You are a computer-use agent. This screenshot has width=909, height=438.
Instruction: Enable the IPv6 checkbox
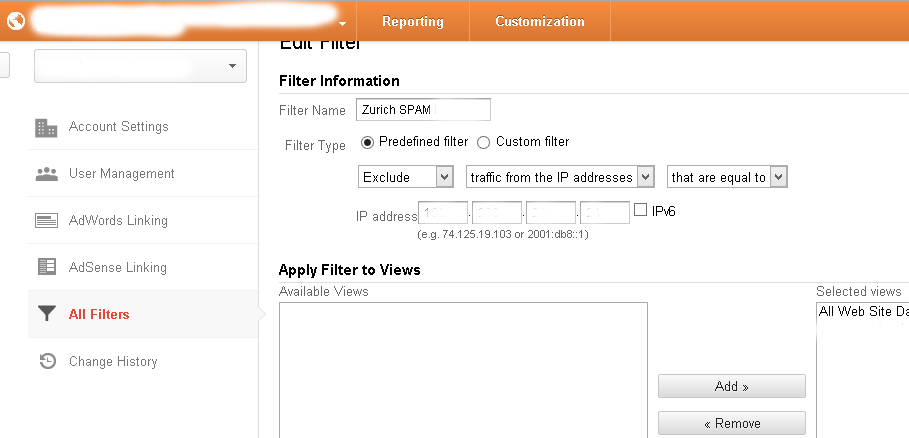click(640, 210)
